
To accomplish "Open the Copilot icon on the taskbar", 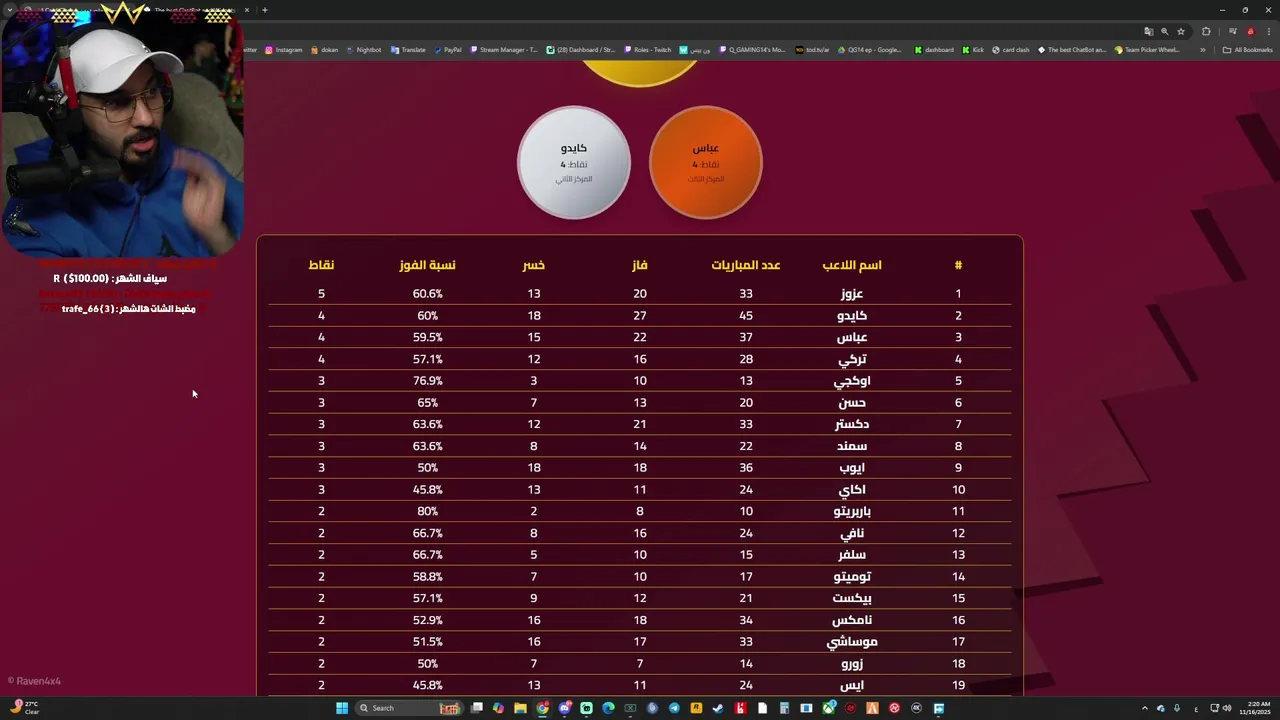I will coord(498,708).
